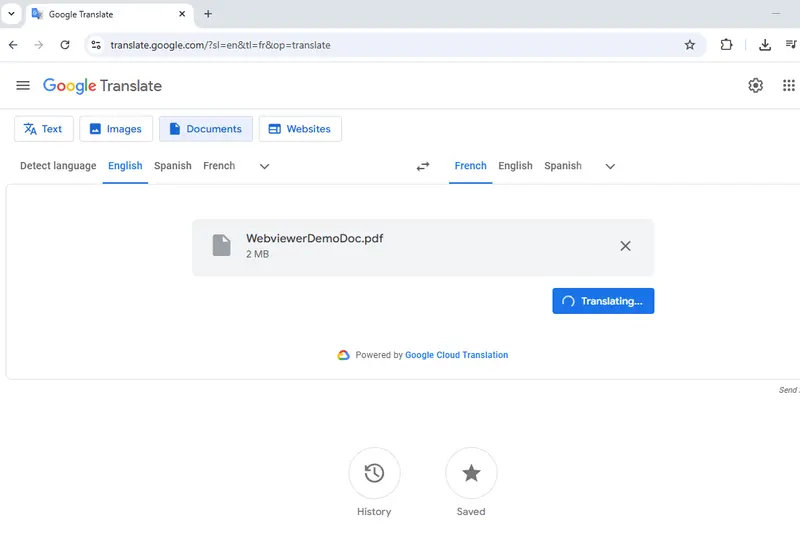The height and width of the screenshot is (536, 800).
Task: Reload the page
Action: [x=65, y=45]
